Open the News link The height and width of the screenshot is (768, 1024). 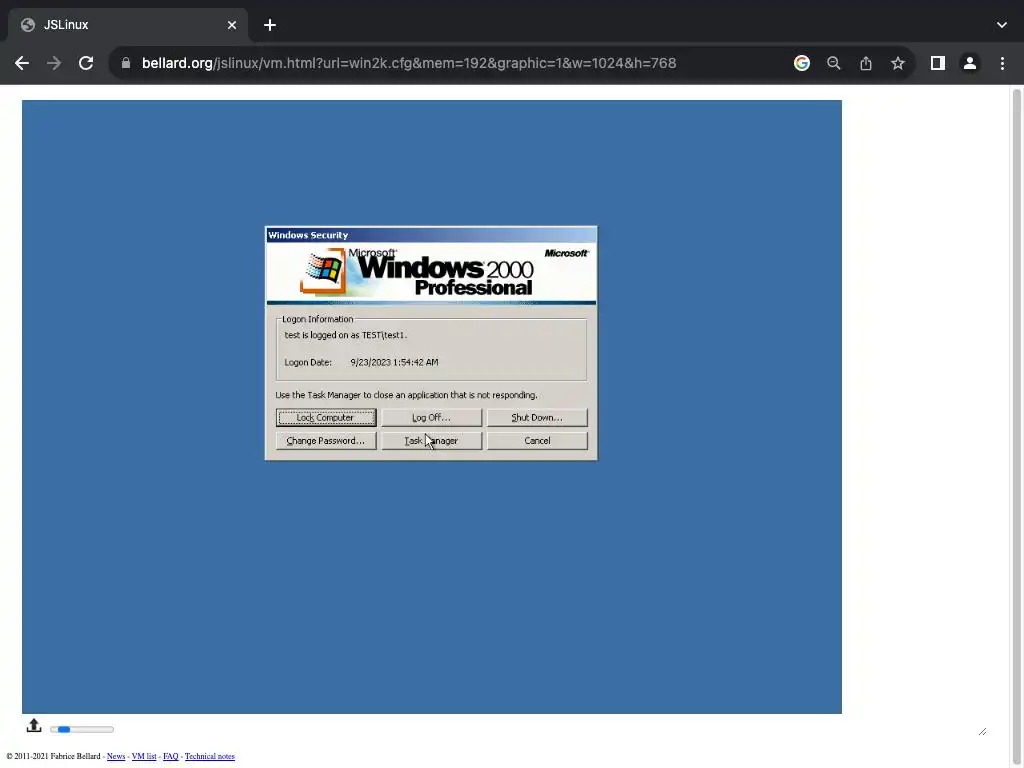(116, 756)
